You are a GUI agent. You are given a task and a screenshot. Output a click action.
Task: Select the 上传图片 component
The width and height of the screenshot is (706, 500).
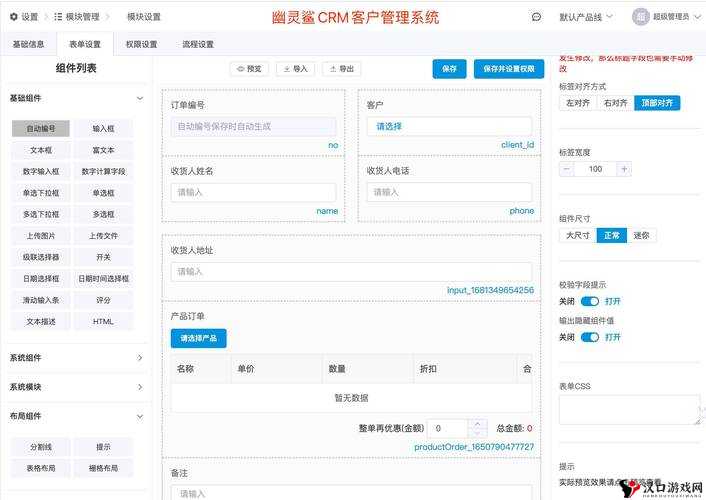41,236
